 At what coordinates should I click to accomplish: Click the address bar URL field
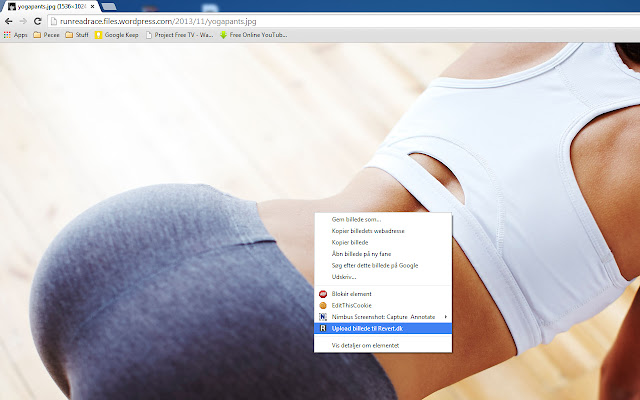click(x=344, y=22)
